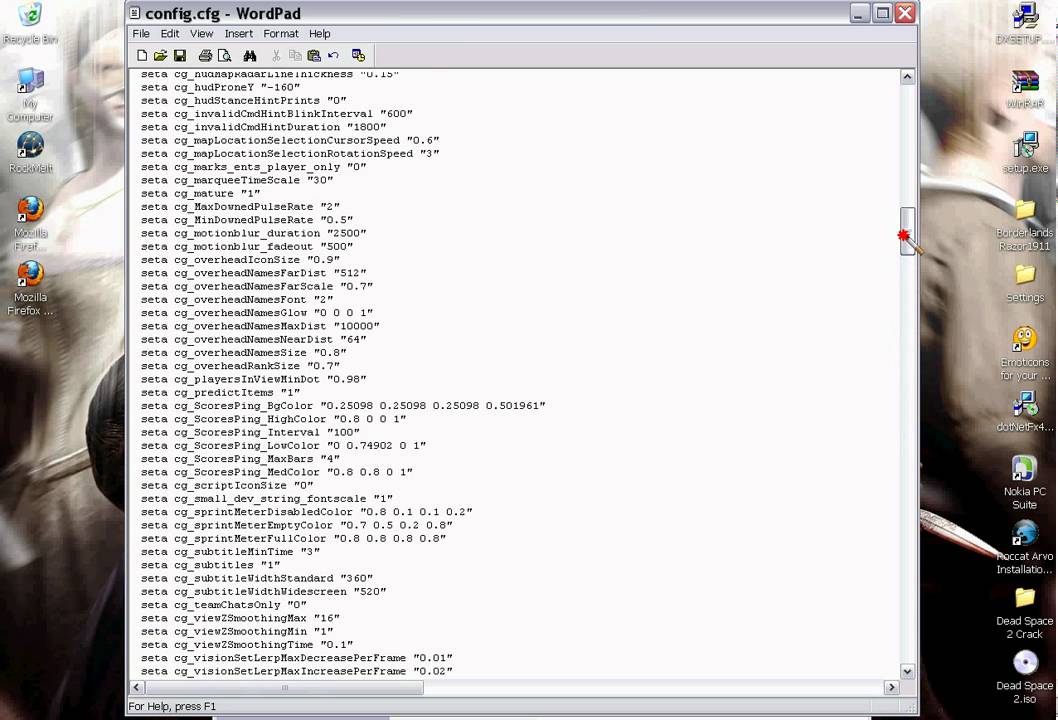Click the horizontal scrollbar right arrow
Screen dimensions: 1058x720
point(891,687)
